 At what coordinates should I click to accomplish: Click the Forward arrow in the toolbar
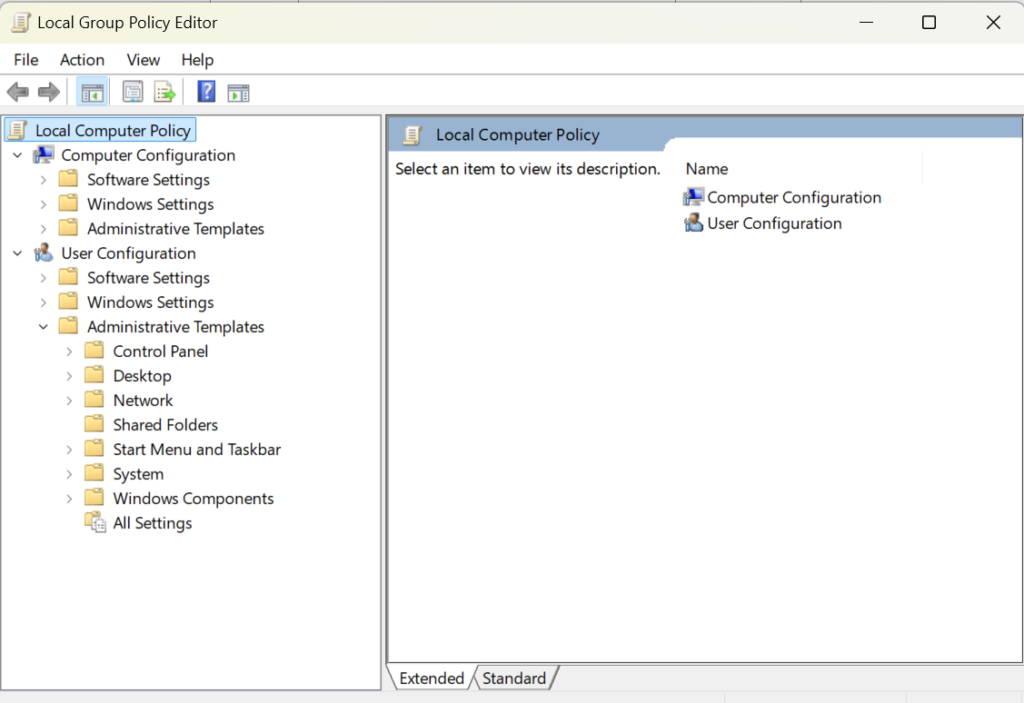click(x=48, y=93)
